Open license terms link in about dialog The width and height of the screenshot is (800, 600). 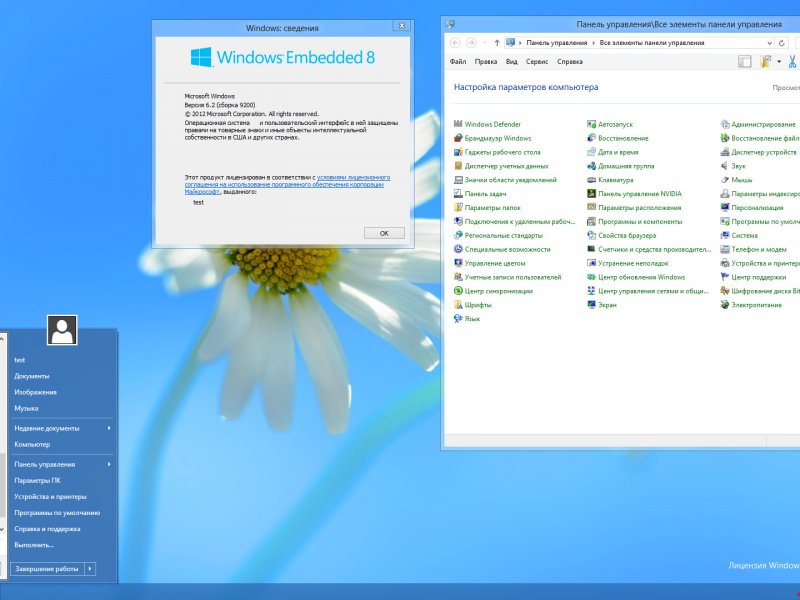[x=287, y=184]
